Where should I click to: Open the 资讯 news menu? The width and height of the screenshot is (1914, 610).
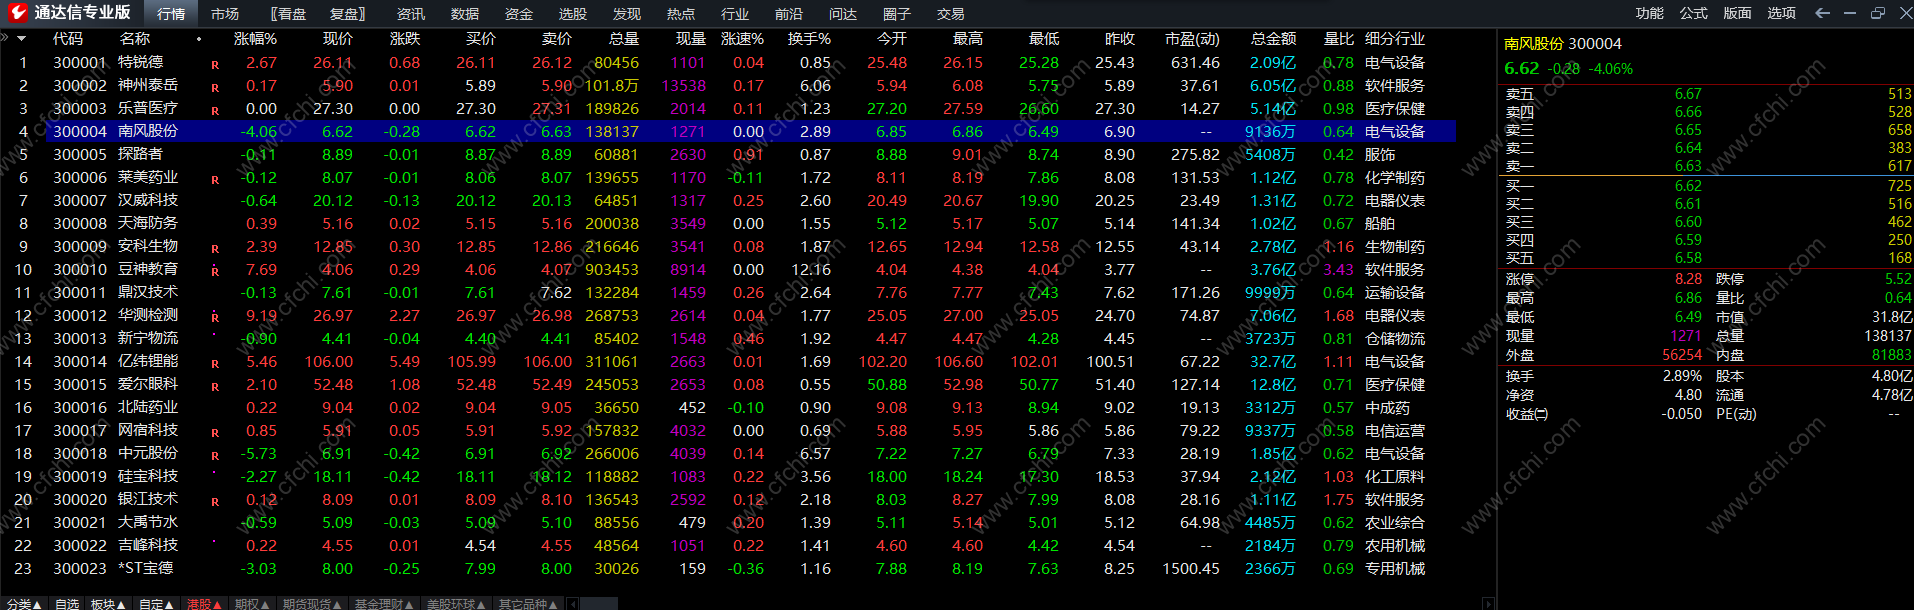pos(411,14)
